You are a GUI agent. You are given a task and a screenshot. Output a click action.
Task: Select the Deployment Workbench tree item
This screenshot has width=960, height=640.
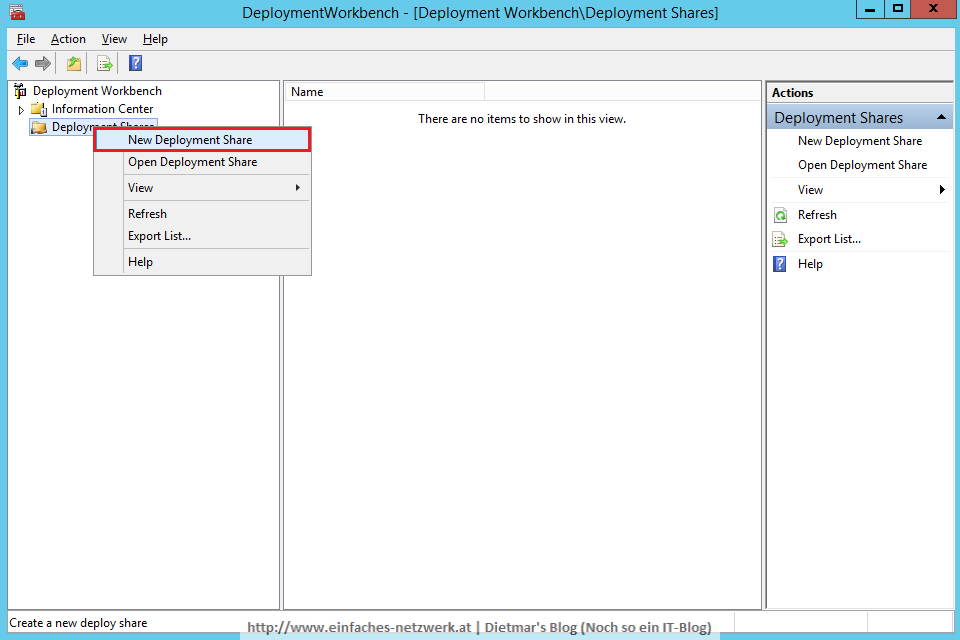pyautogui.click(x=97, y=91)
